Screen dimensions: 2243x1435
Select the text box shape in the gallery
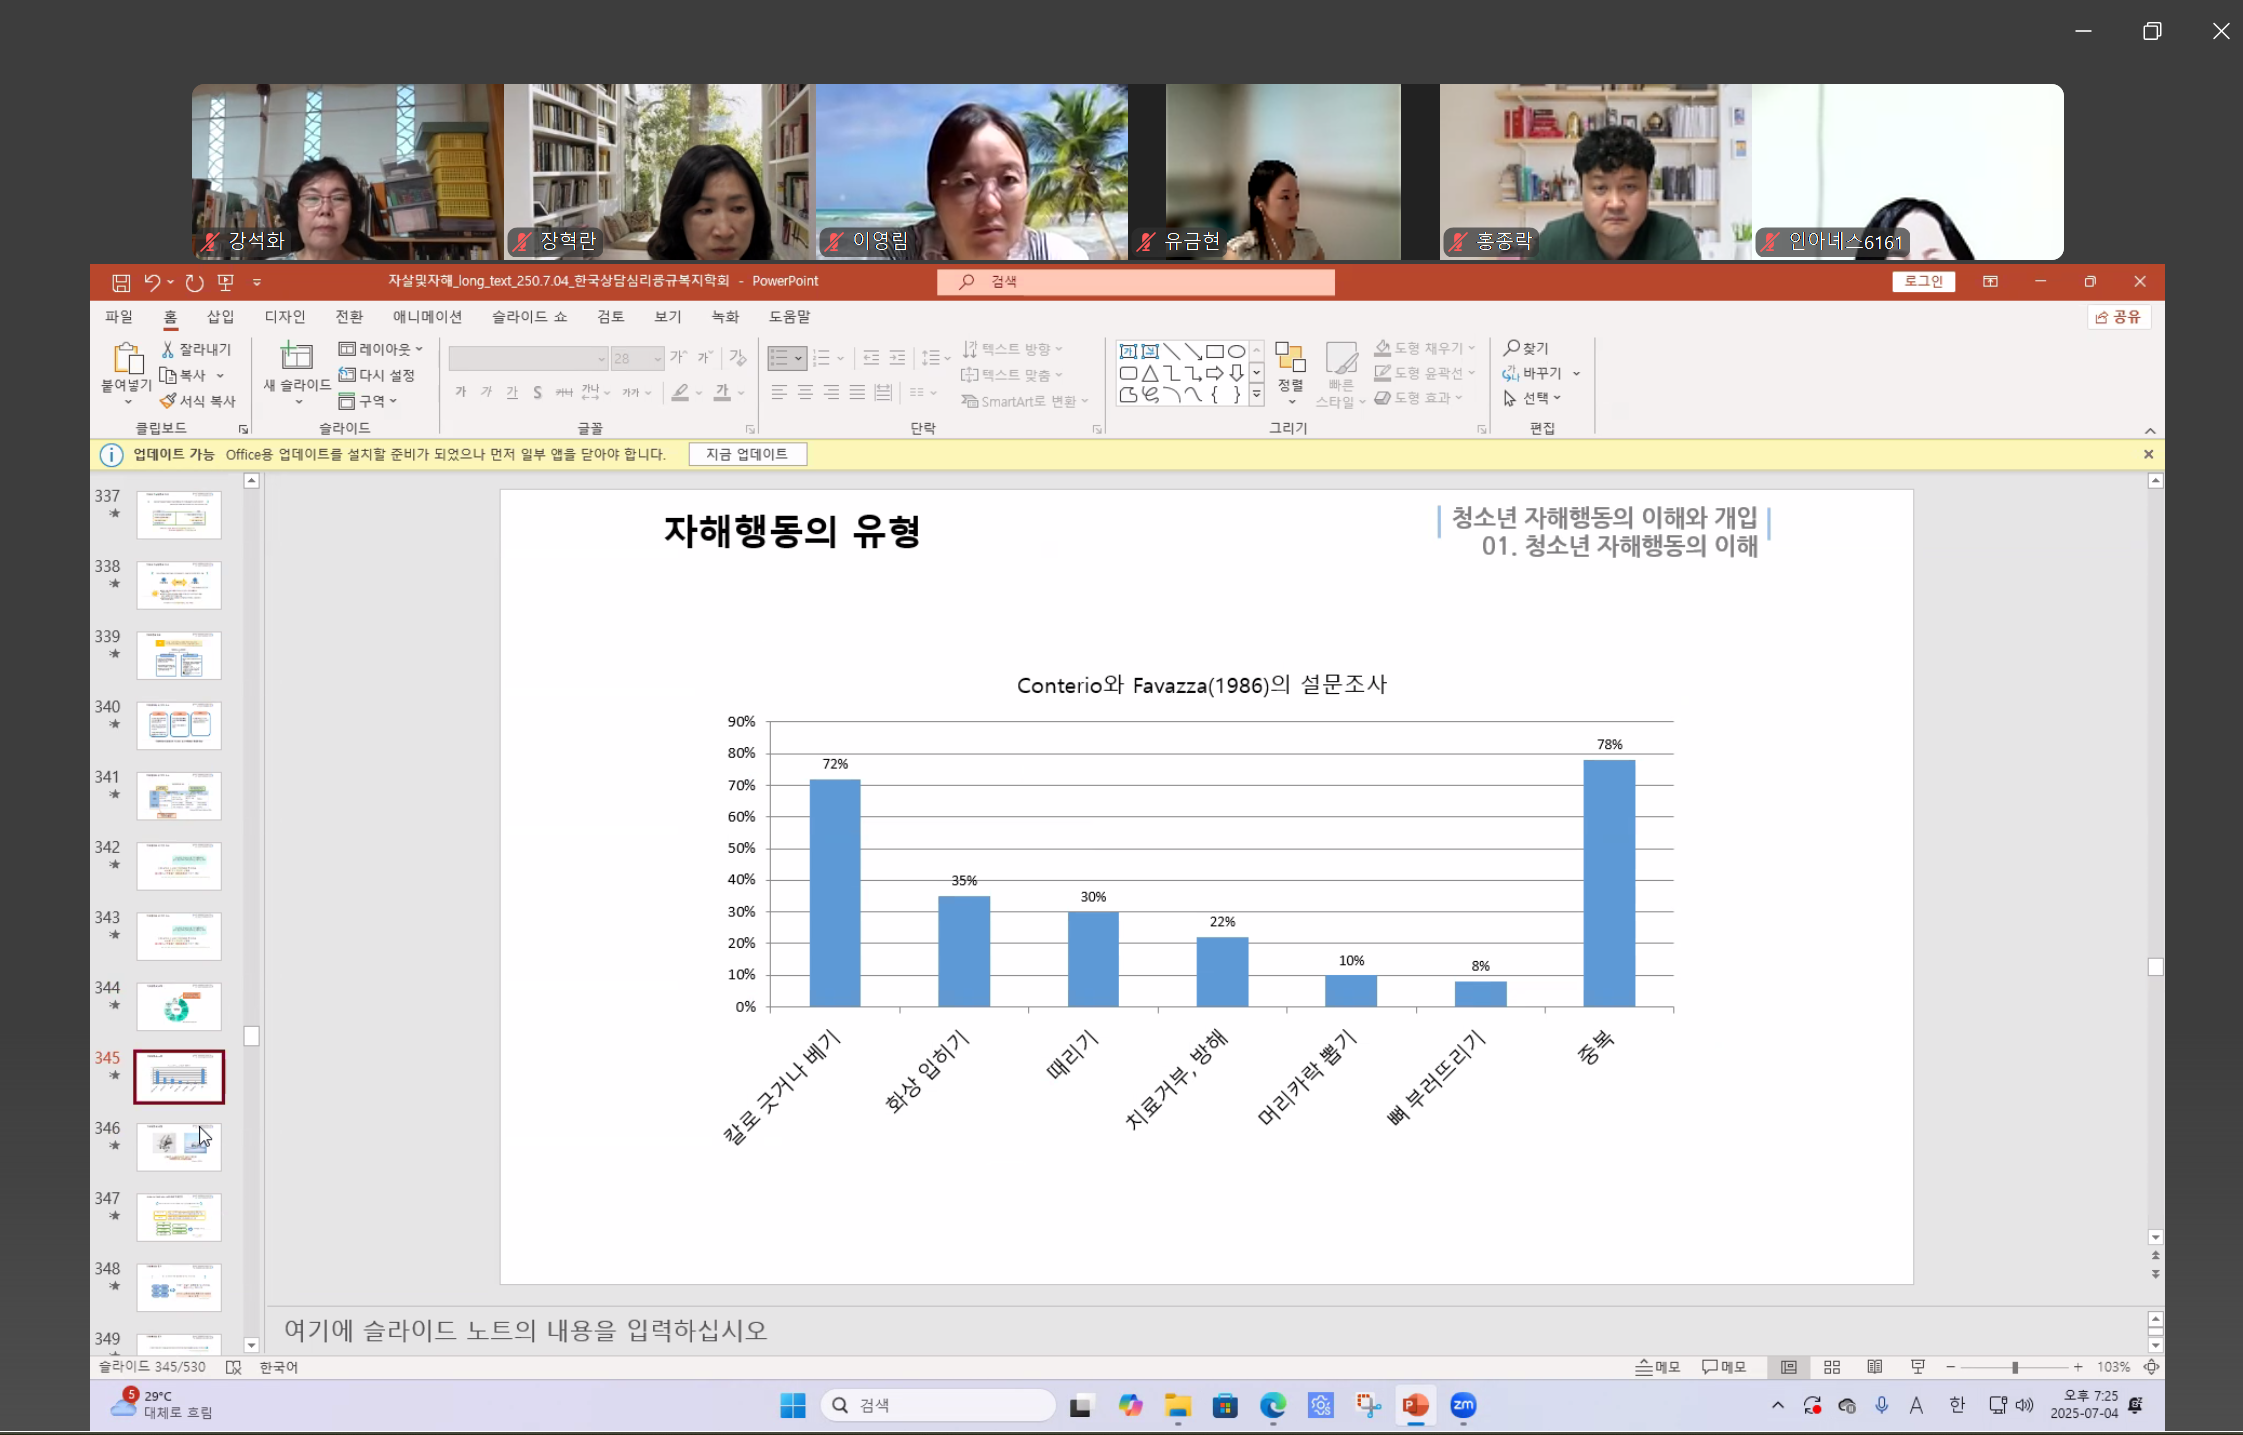pyautogui.click(x=1128, y=351)
